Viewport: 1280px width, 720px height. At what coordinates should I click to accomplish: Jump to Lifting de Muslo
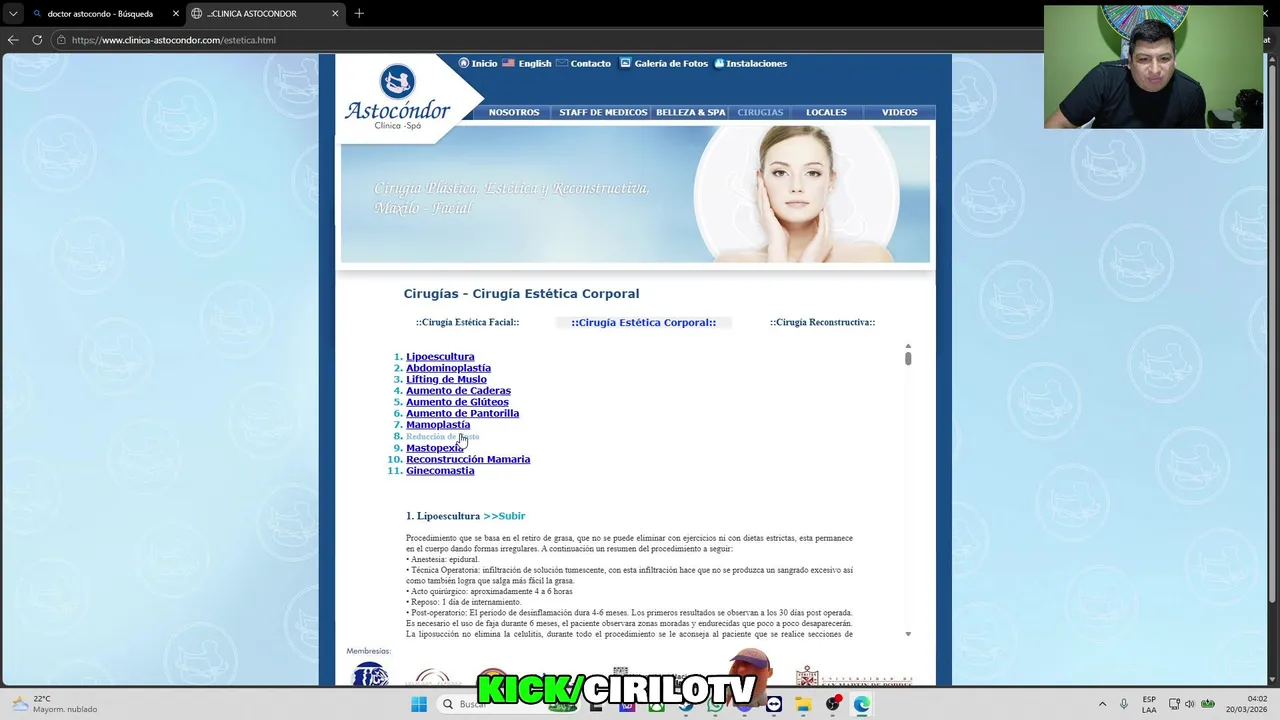[446, 379]
